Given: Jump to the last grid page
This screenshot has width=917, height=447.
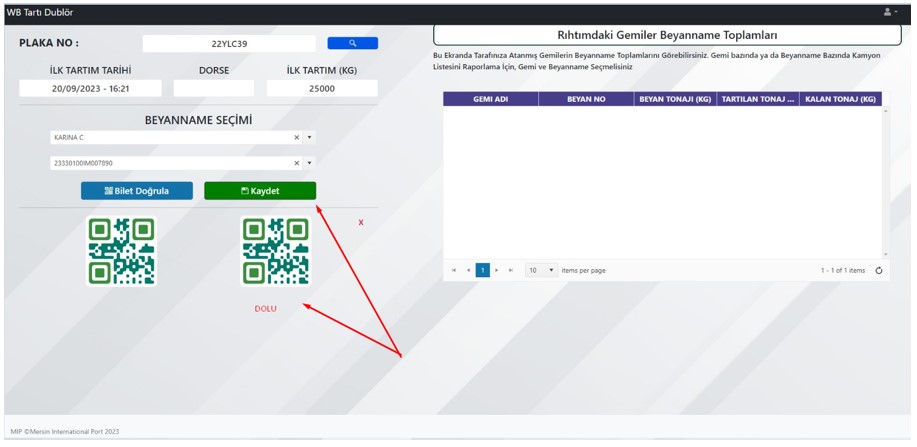Looking at the screenshot, I should (x=511, y=270).
